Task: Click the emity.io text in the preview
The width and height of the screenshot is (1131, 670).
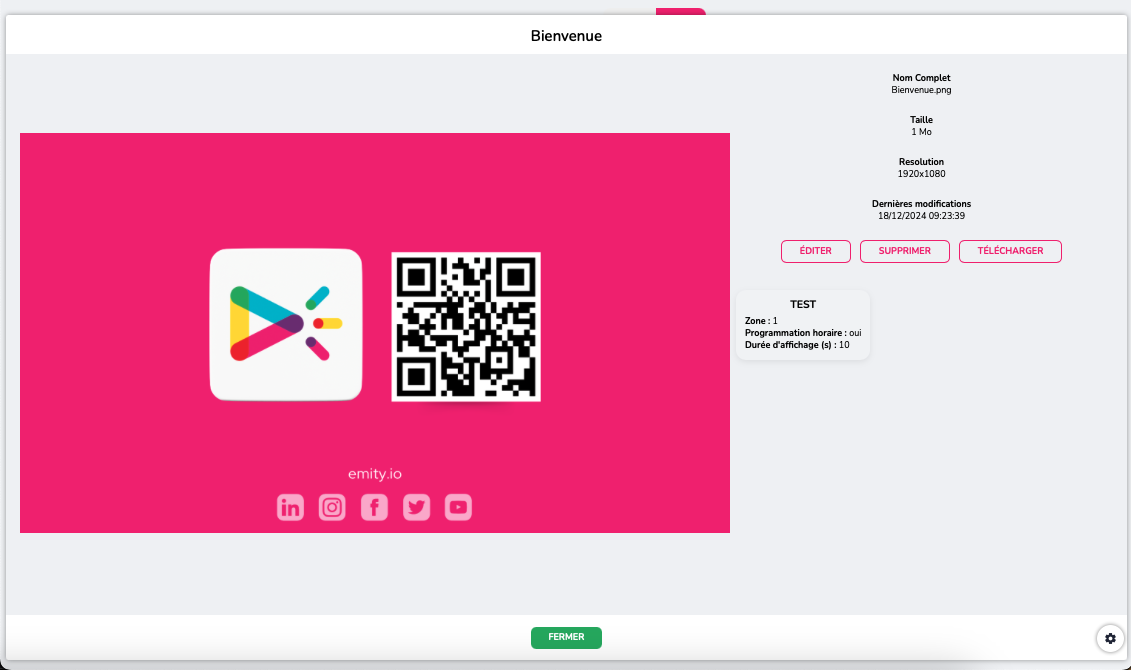Action: 375,474
